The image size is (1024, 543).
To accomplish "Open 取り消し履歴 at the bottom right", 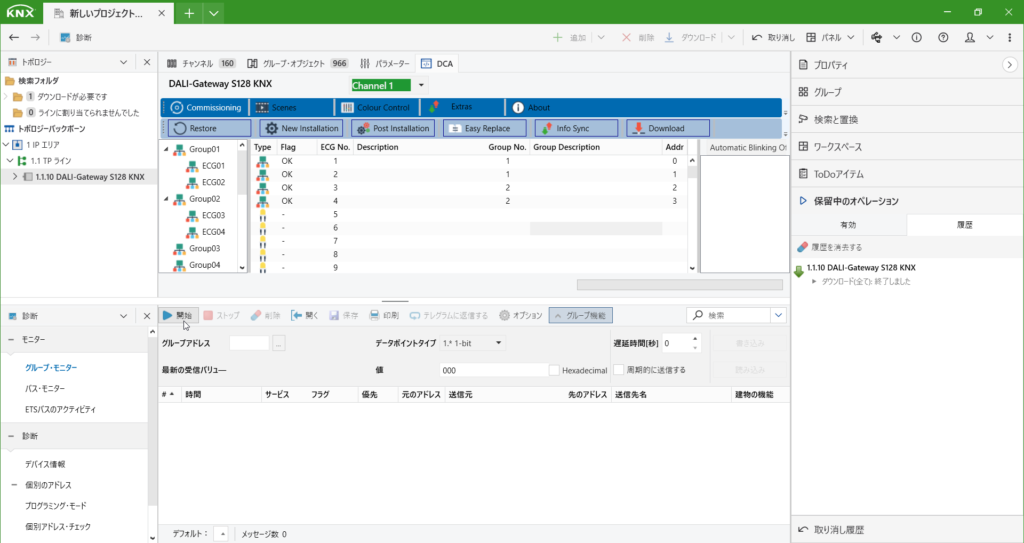I will (839, 530).
